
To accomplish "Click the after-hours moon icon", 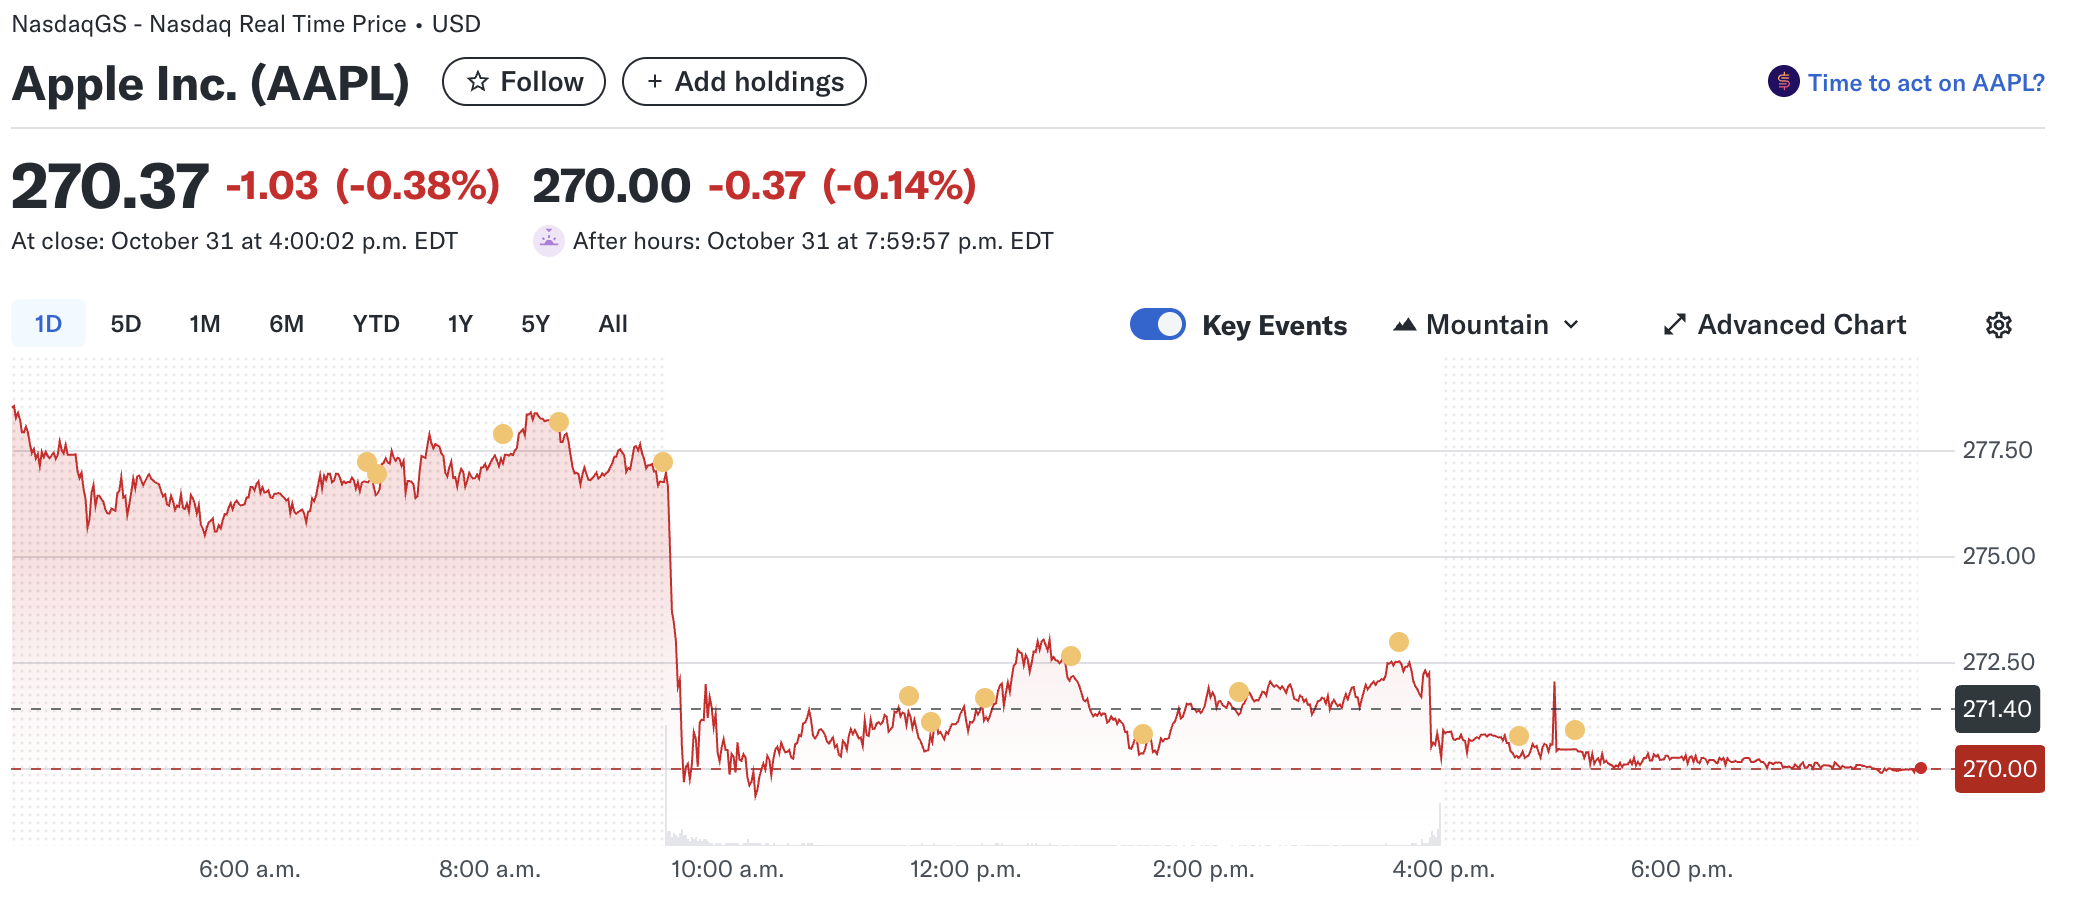I will (x=548, y=241).
